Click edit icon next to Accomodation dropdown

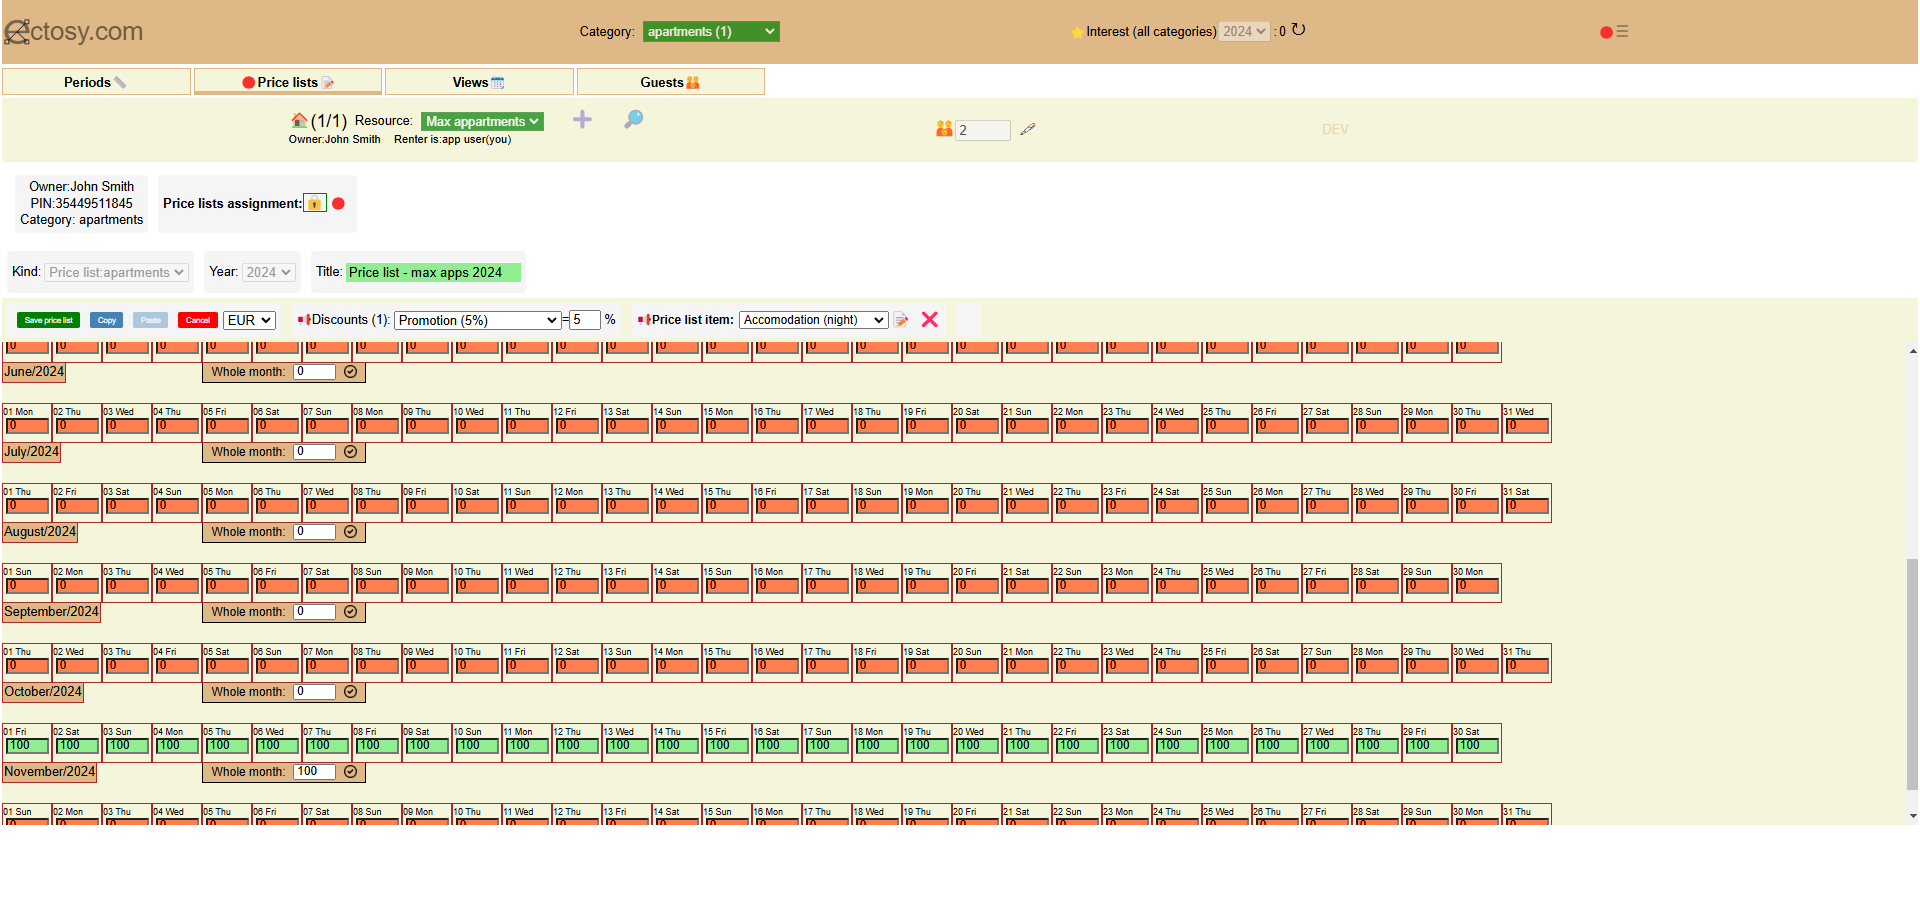pyautogui.click(x=901, y=320)
